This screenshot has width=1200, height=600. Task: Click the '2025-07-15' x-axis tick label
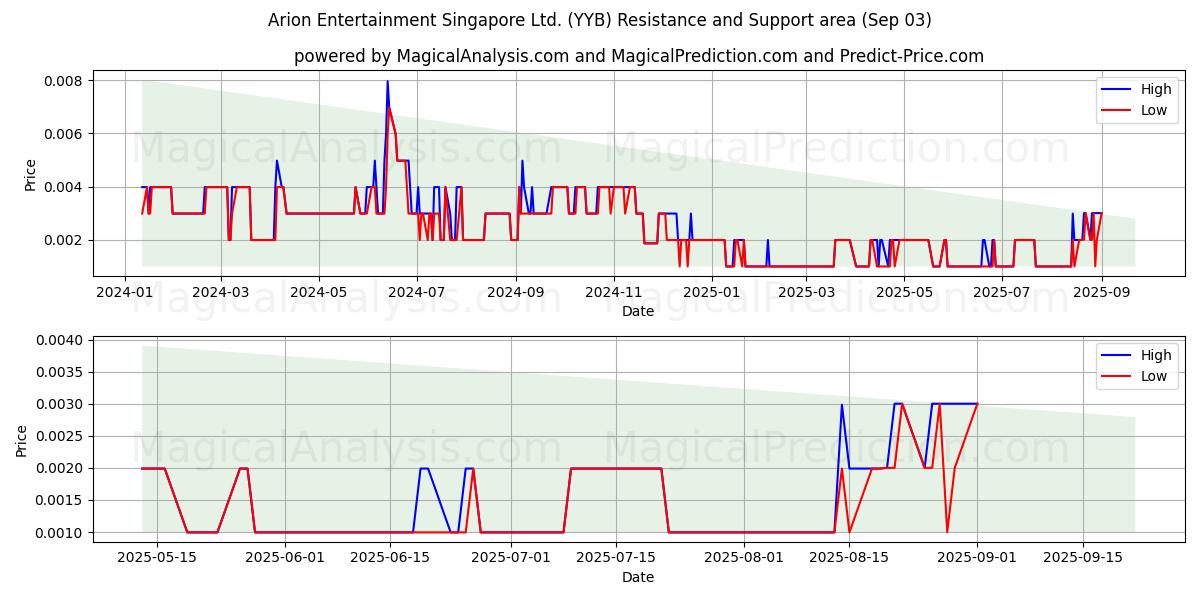coord(616,558)
